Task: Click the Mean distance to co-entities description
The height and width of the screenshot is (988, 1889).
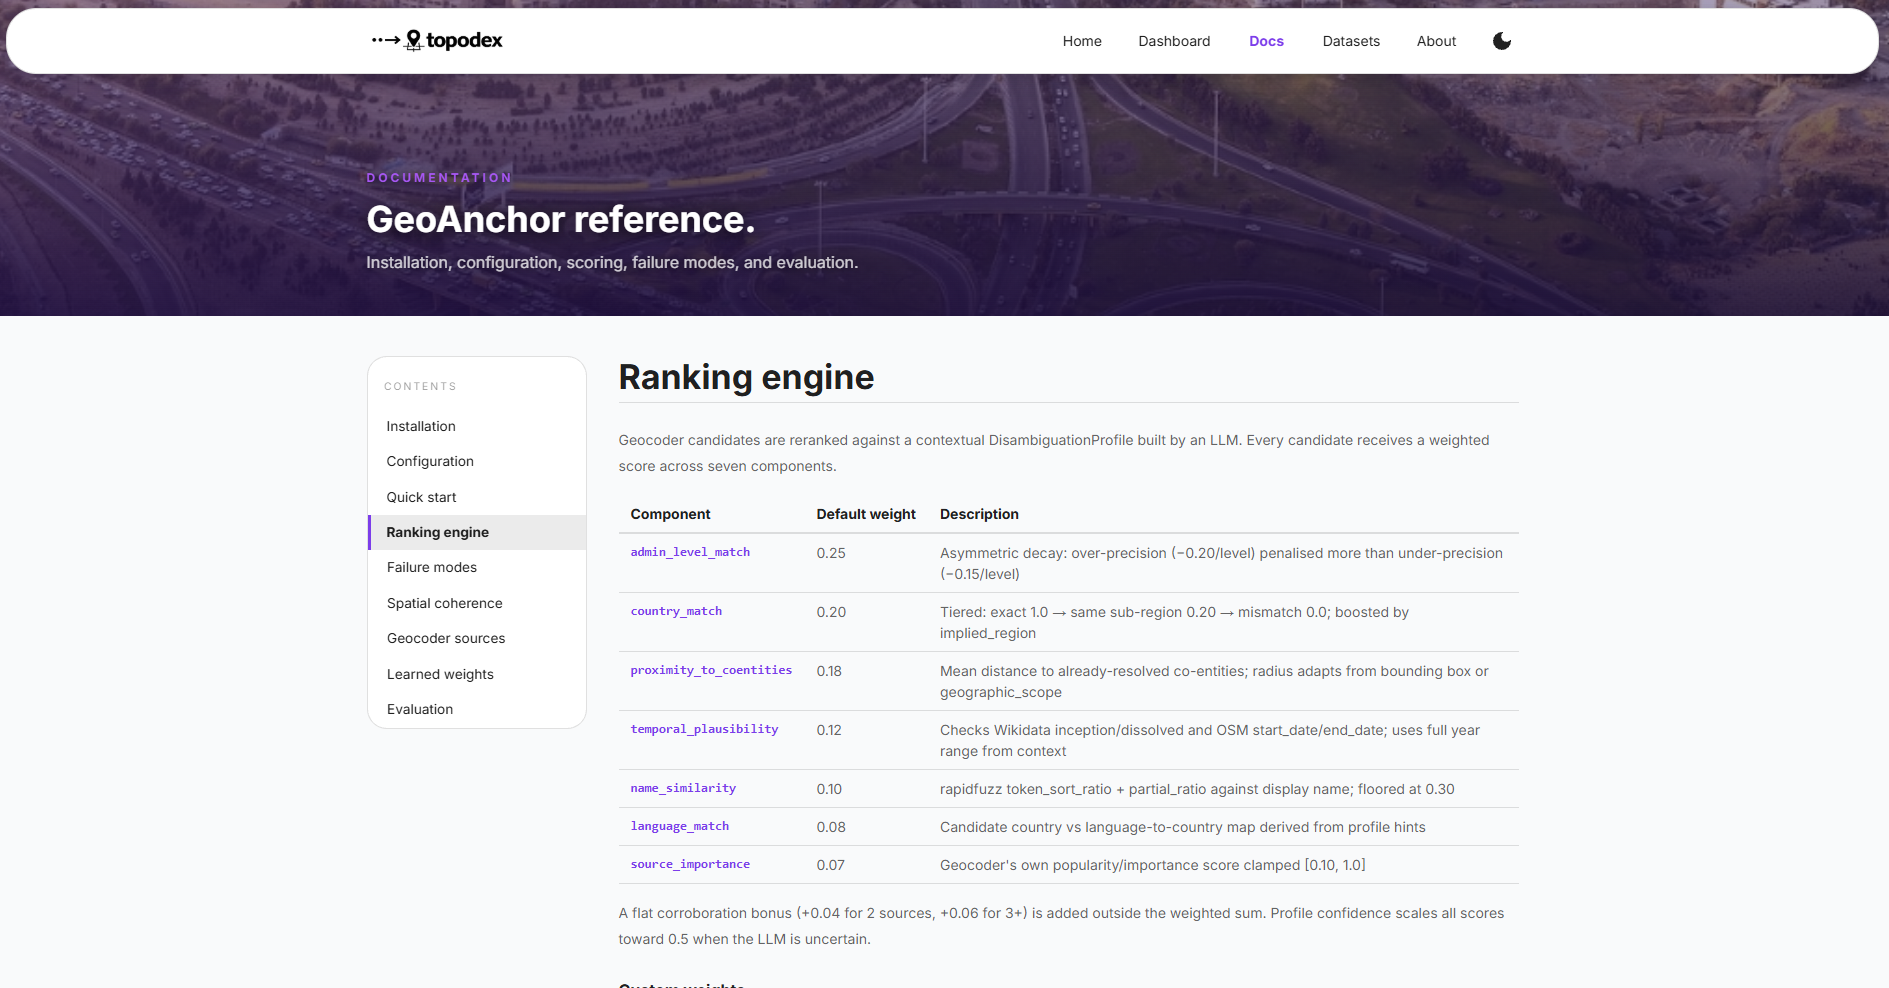Action: (1214, 681)
